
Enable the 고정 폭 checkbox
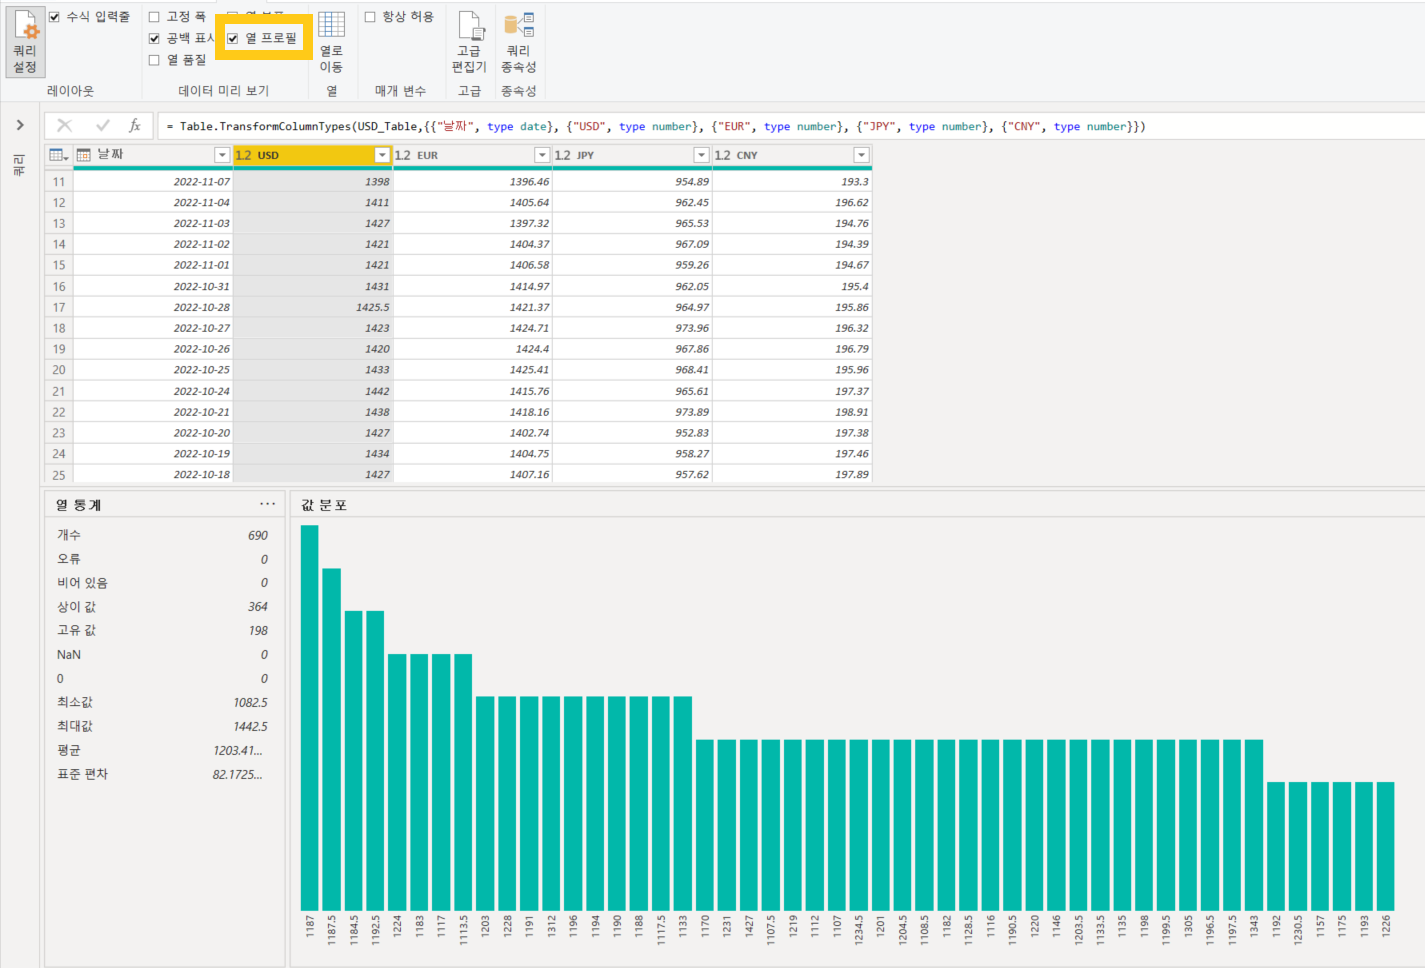click(154, 17)
